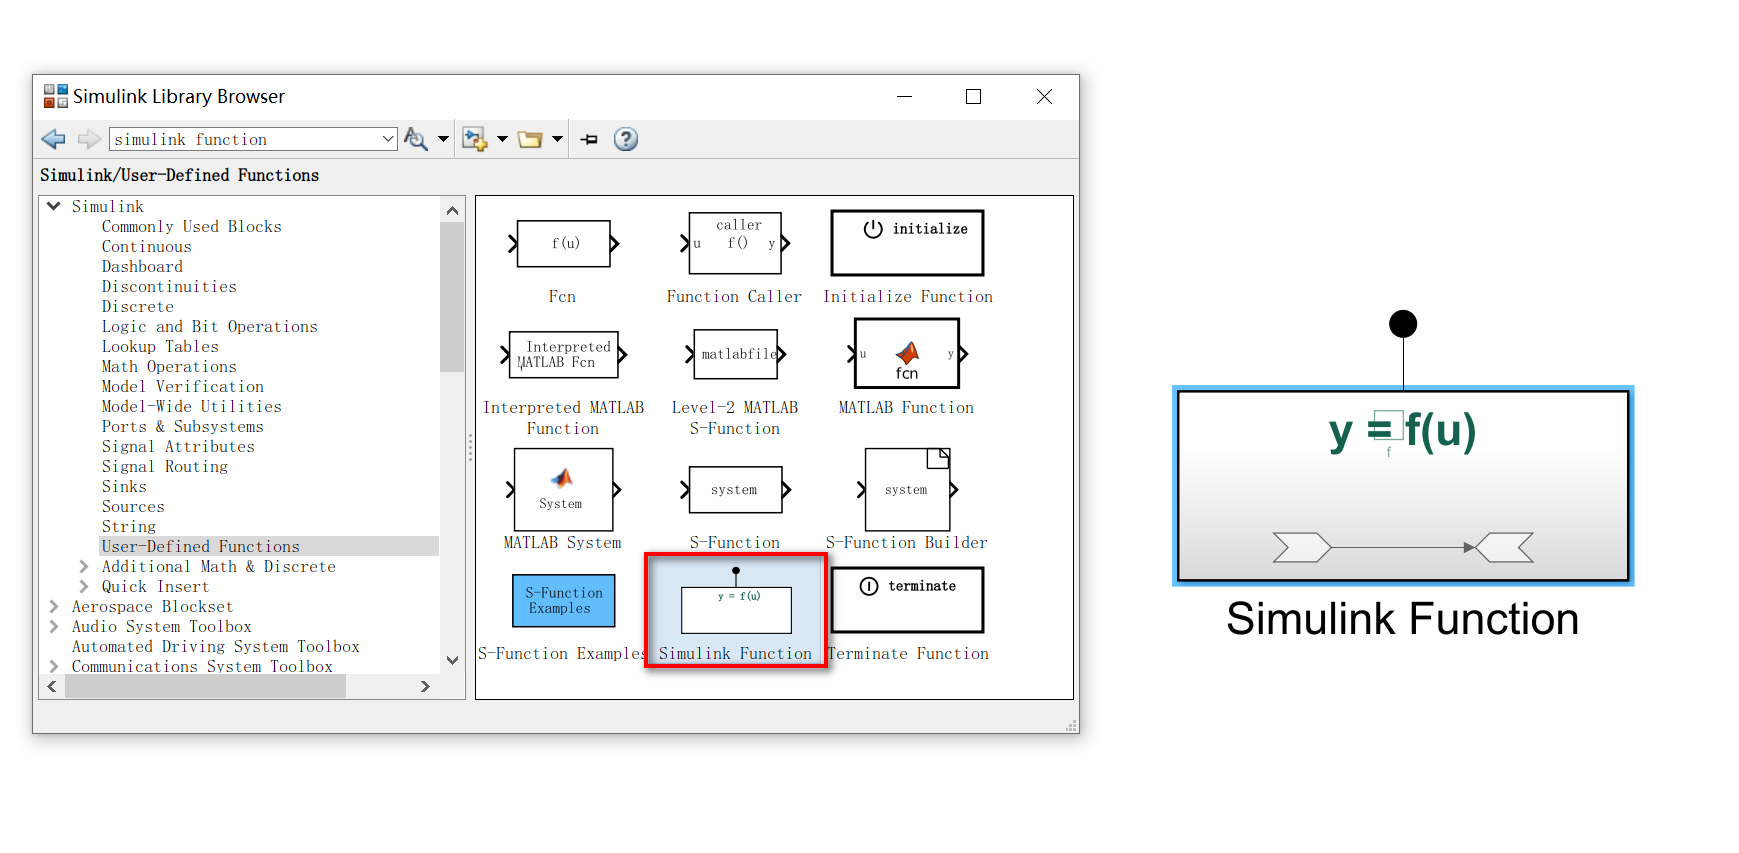Select the blue S-Function Examples block
This screenshot has height=853, width=1739.
(x=563, y=600)
